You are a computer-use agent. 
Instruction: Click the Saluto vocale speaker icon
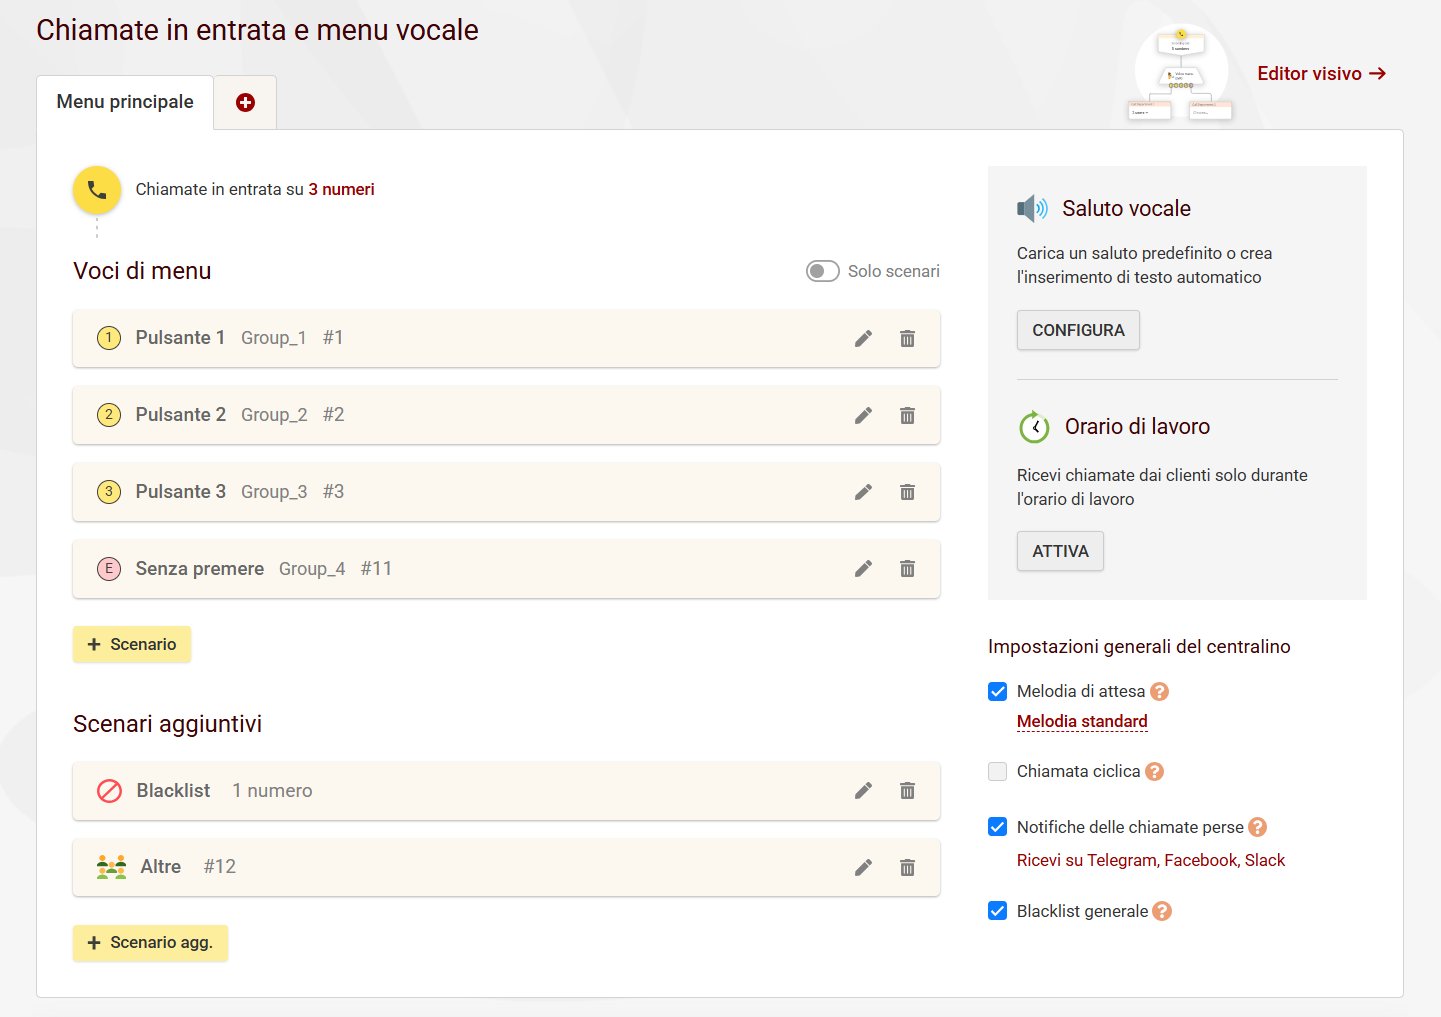pyautogui.click(x=1033, y=208)
